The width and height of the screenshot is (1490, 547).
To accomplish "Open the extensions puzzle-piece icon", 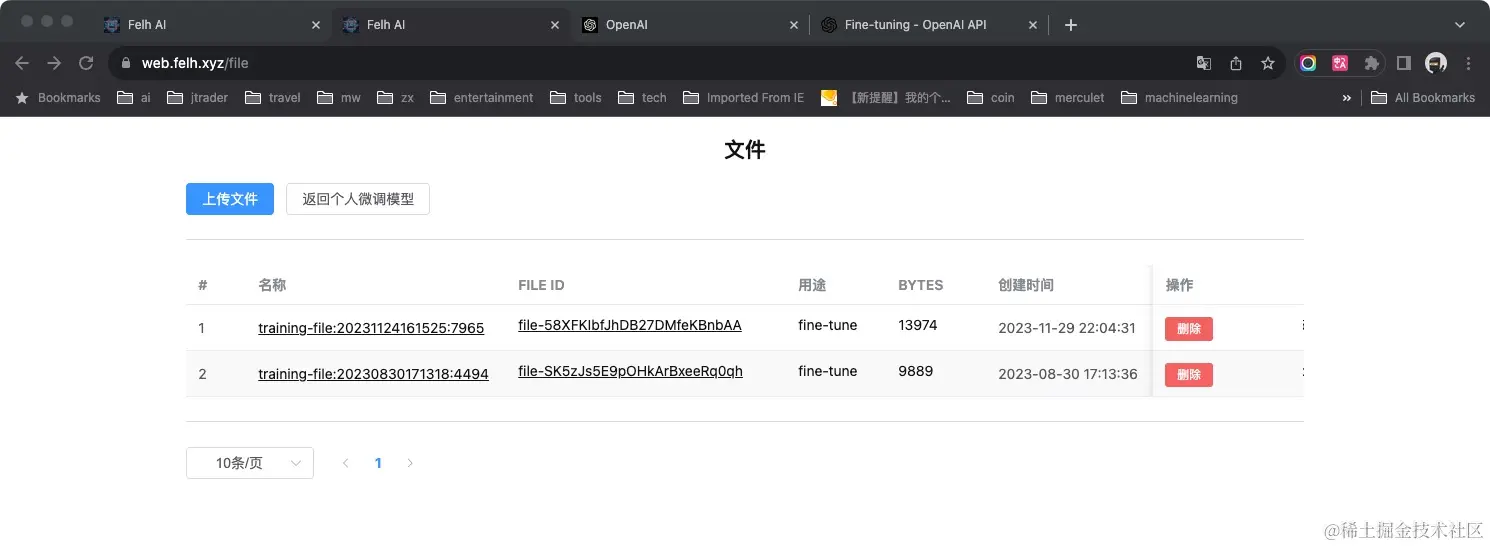I will pos(1372,63).
